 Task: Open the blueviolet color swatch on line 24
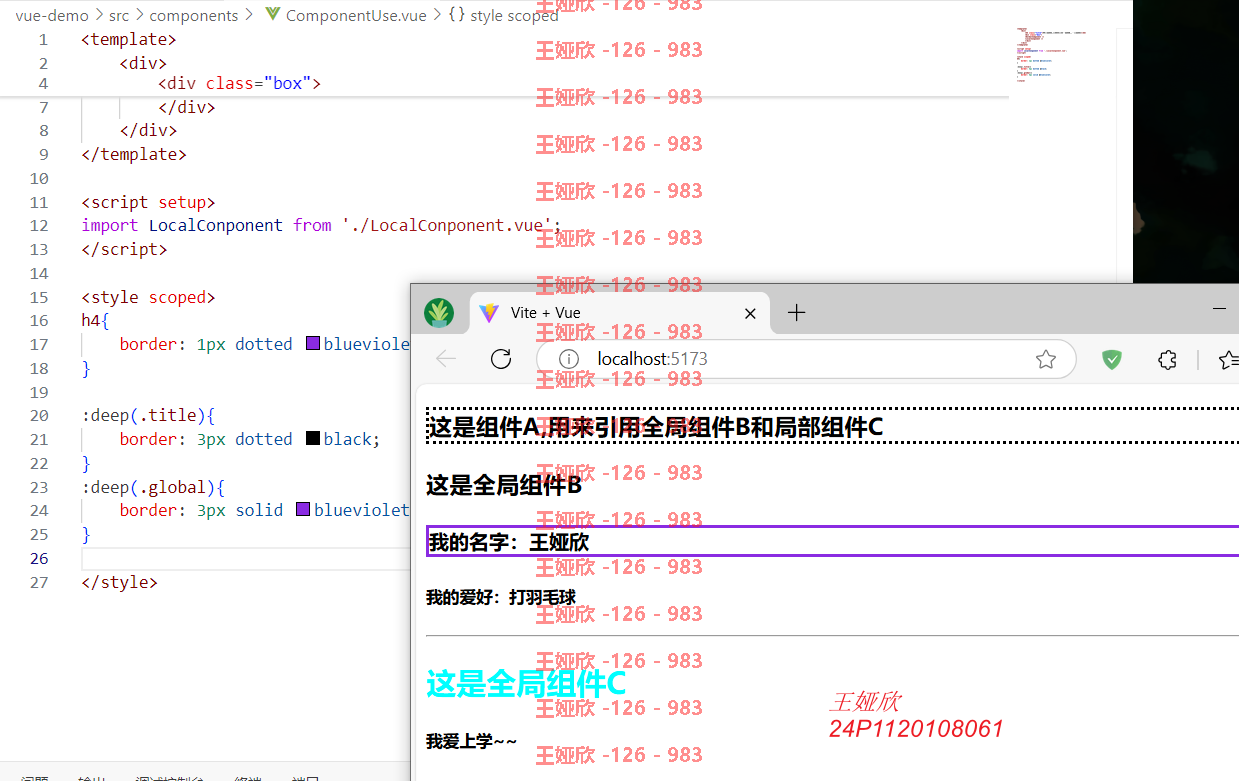pos(303,510)
